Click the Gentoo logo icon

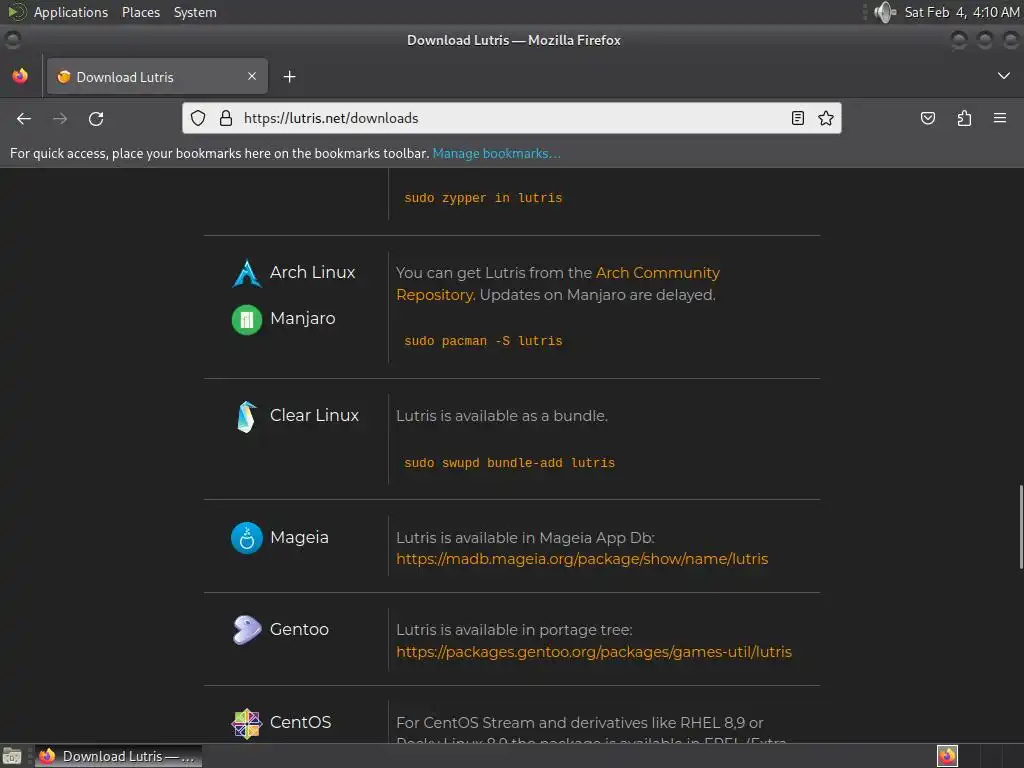(x=247, y=630)
